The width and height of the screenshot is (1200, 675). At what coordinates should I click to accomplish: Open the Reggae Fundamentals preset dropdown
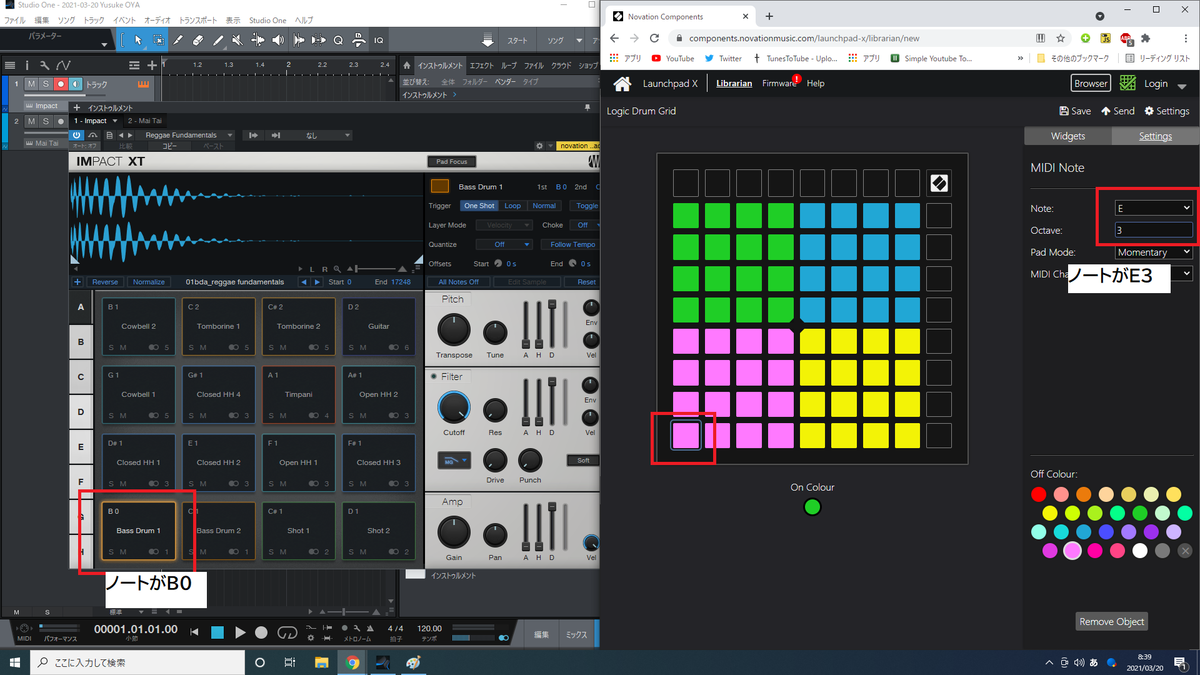point(188,135)
